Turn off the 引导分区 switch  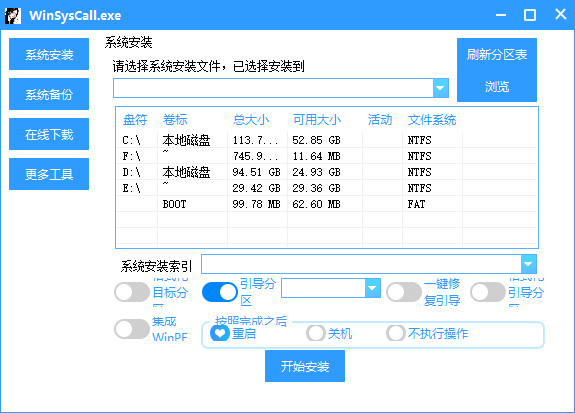pos(220,292)
